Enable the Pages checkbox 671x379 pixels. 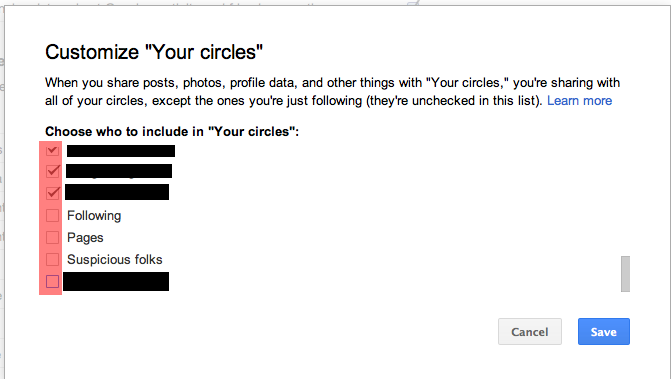point(52,237)
